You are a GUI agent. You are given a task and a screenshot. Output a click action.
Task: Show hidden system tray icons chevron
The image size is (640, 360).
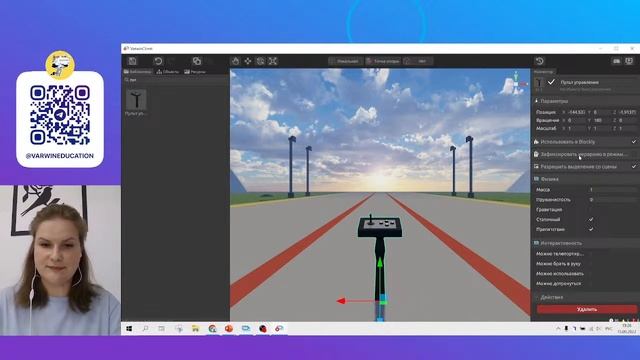(558, 329)
